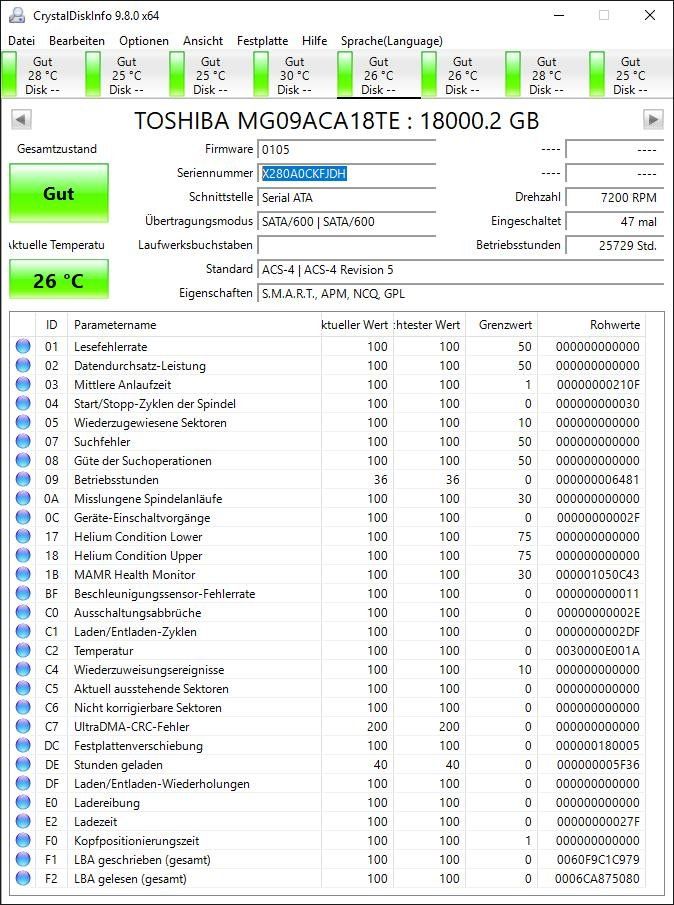Click the status orb for LBA gelesen (gesamt)
This screenshot has height=905, width=674.
23,878
